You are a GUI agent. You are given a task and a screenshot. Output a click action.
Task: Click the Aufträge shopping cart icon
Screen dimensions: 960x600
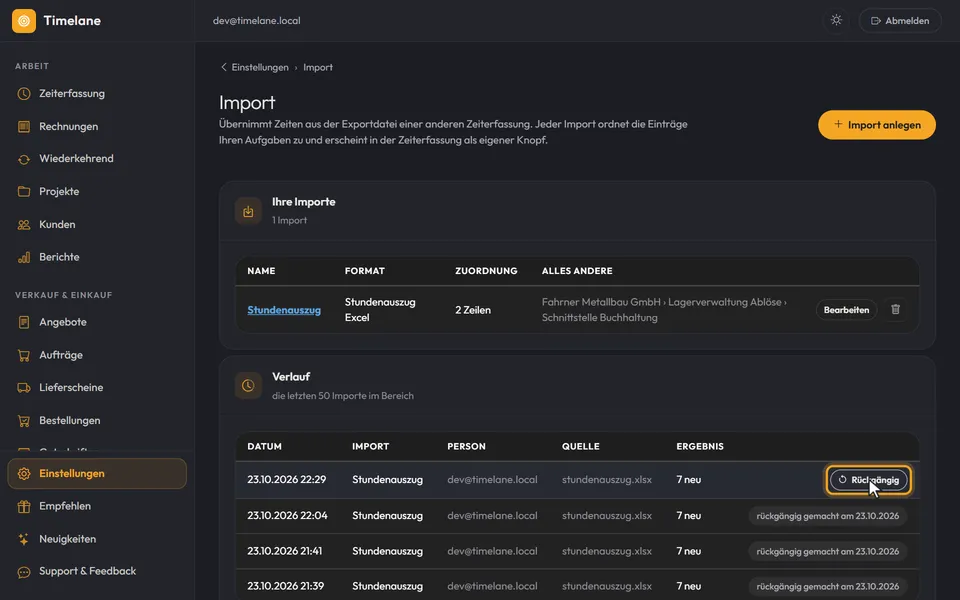24,355
